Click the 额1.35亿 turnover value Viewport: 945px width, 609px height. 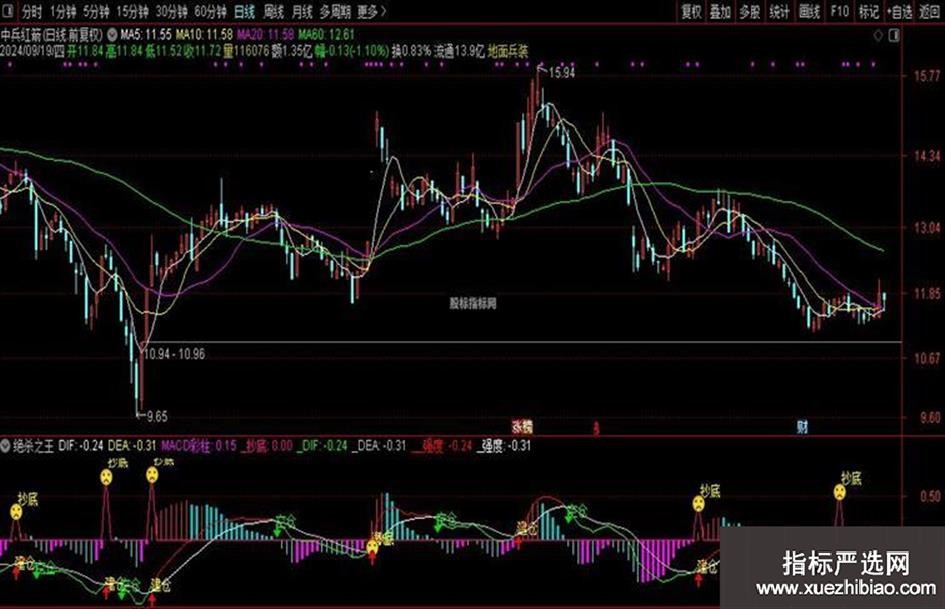[x=292, y=52]
